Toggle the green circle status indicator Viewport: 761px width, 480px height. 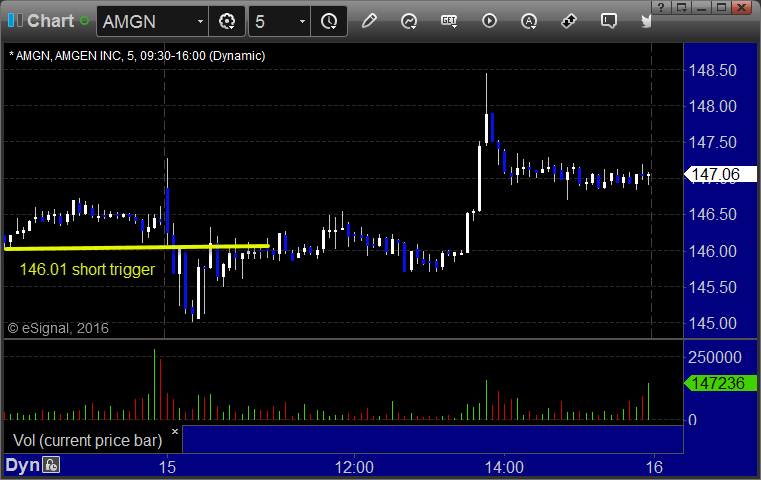[84, 21]
